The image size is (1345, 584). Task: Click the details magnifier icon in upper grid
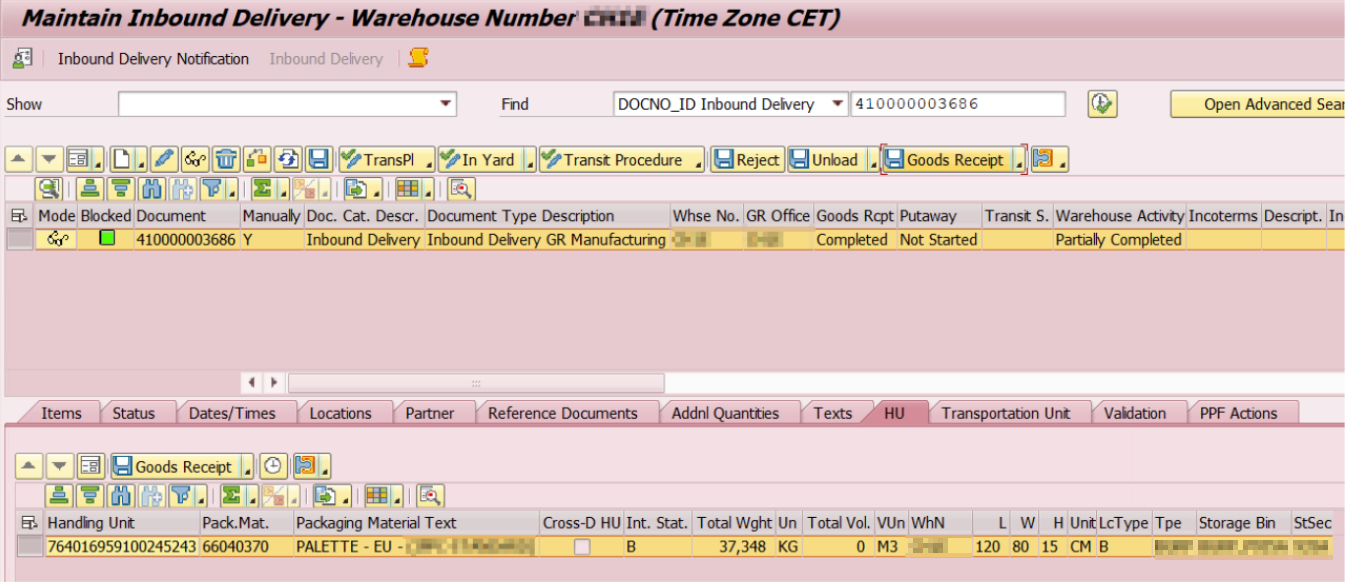(x=48, y=188)
